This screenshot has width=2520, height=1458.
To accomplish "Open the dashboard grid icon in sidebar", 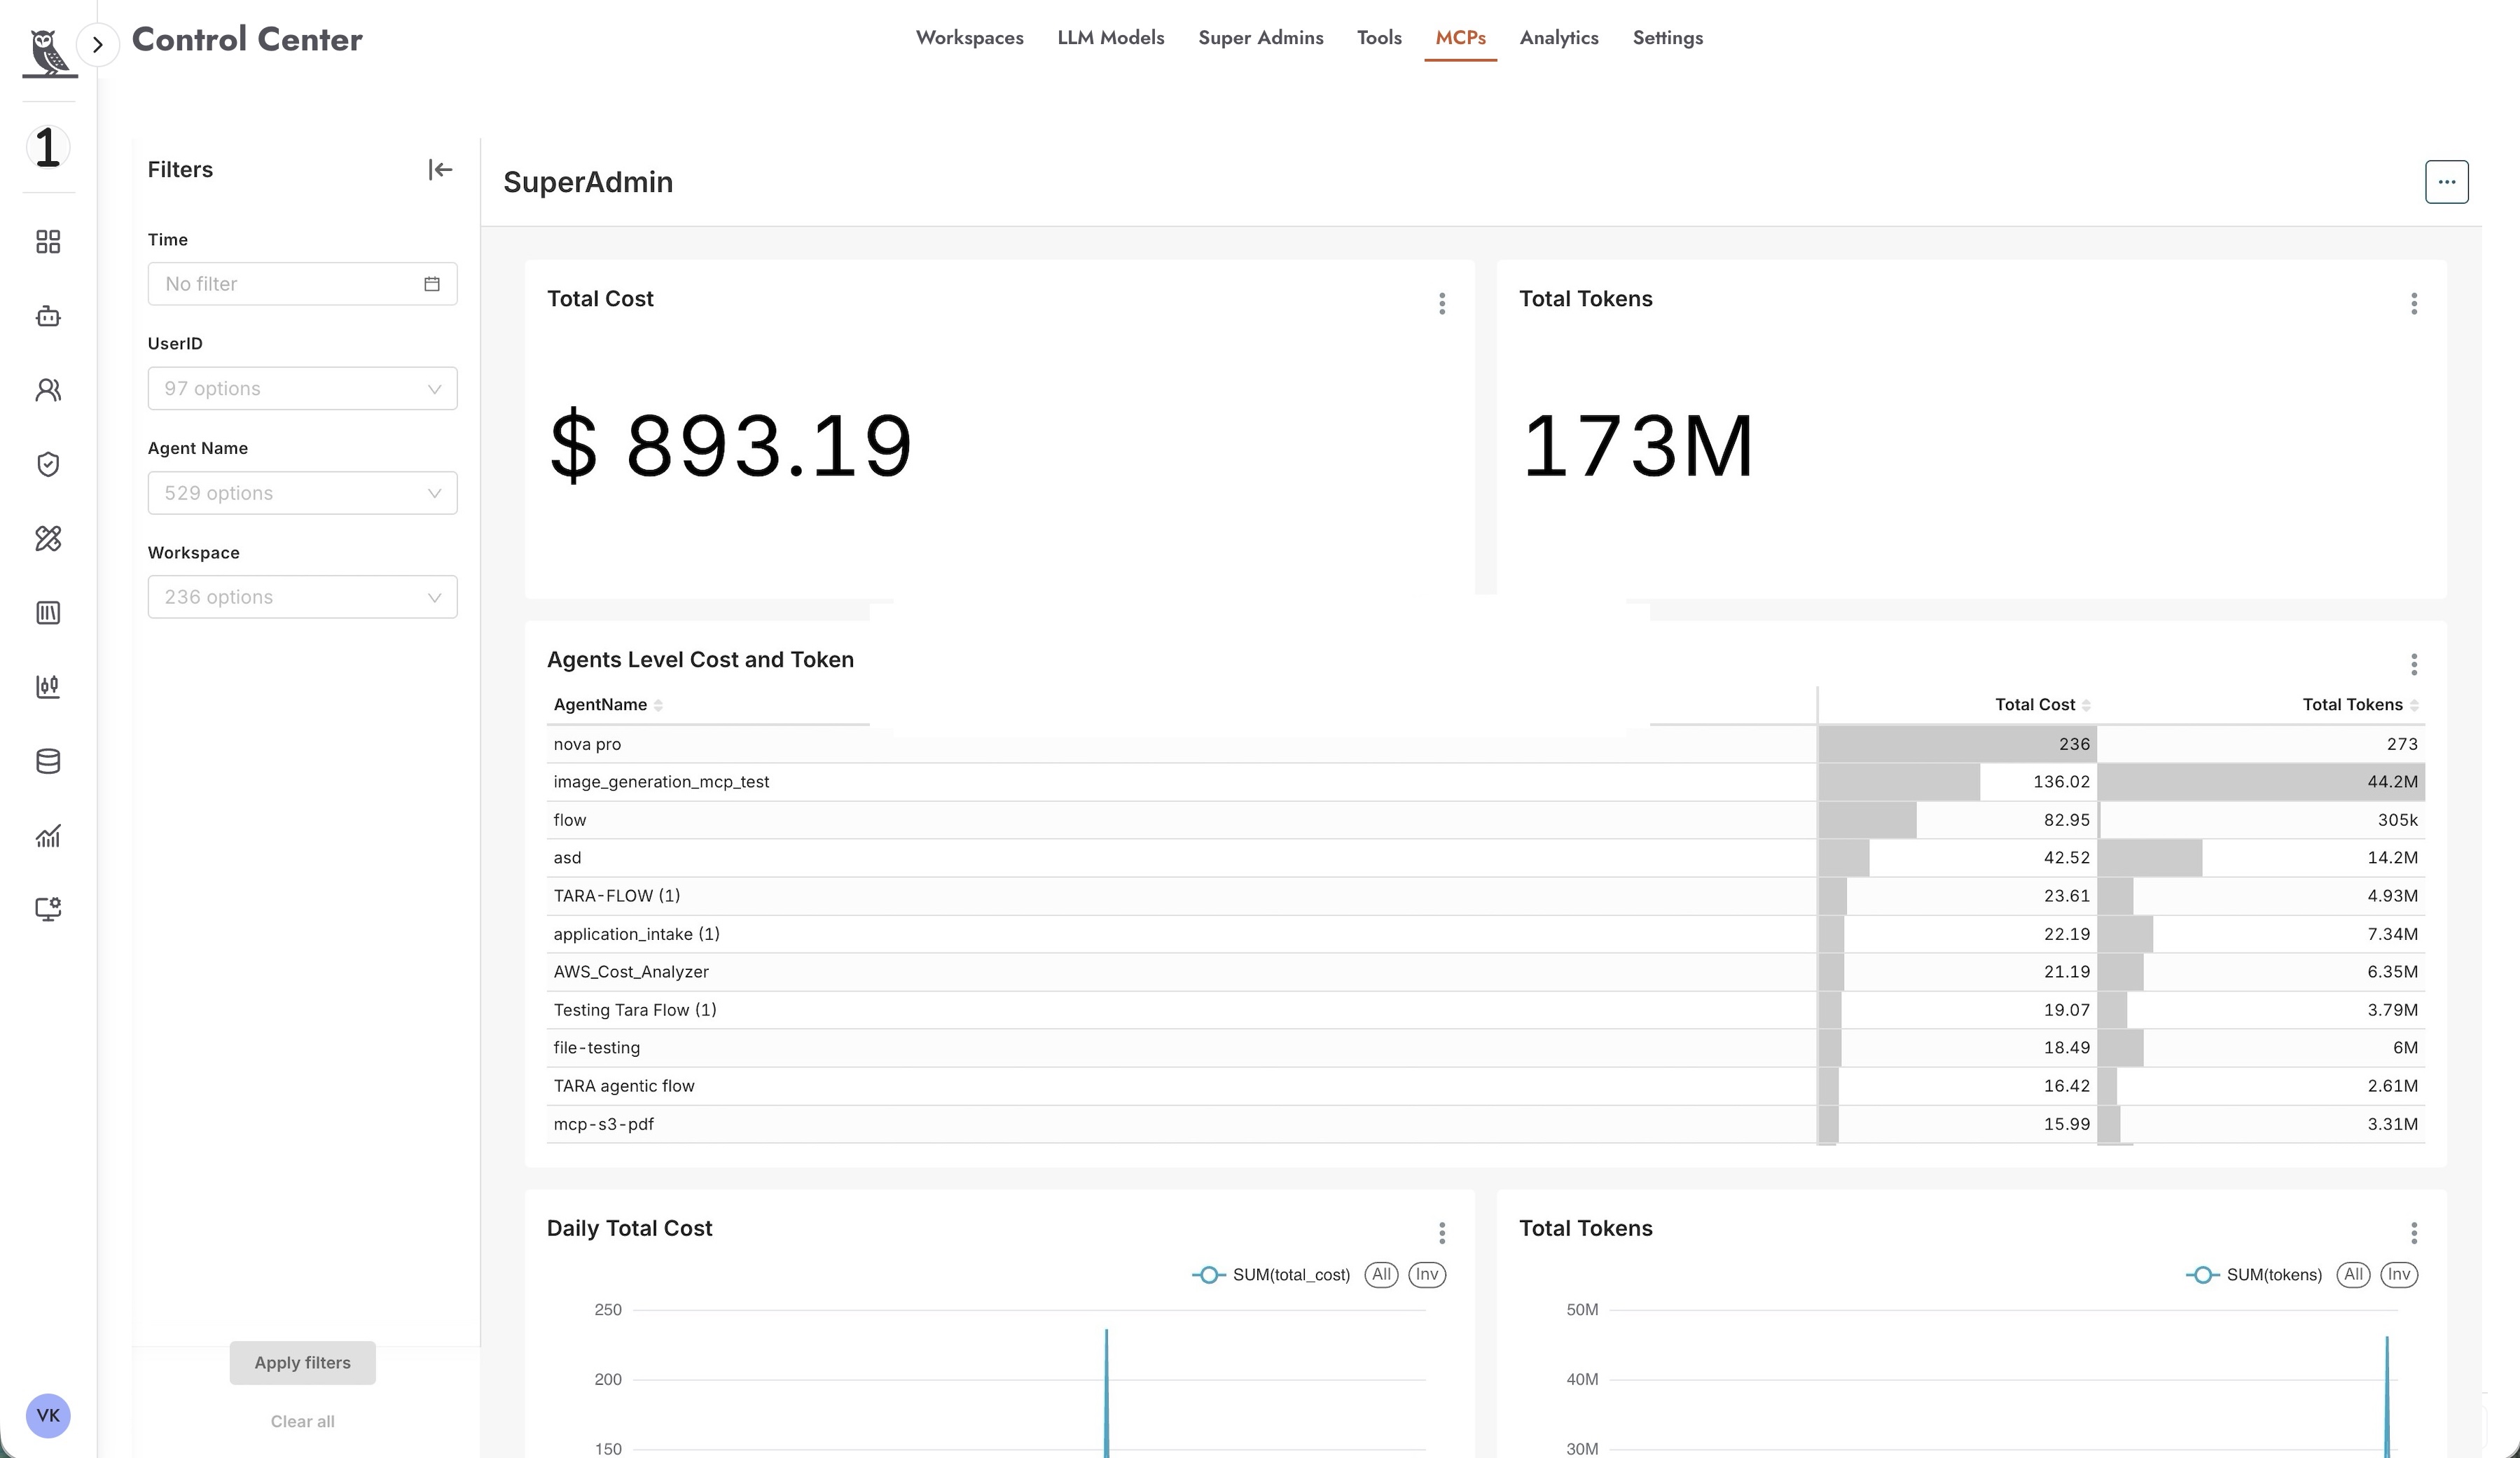I will click(48, 241).
